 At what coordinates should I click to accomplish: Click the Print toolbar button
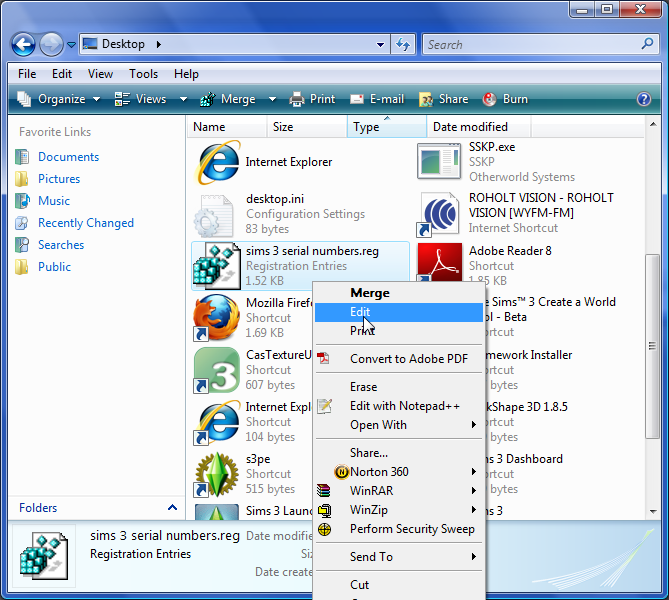pyautogui.click(x=312, y=99)
